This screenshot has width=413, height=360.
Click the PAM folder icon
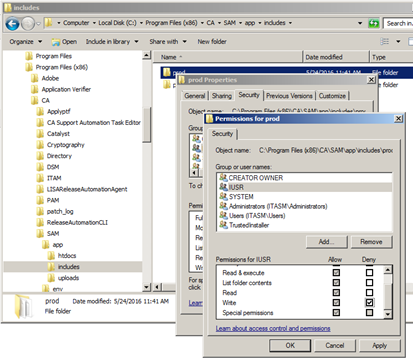tap(40, 200)
